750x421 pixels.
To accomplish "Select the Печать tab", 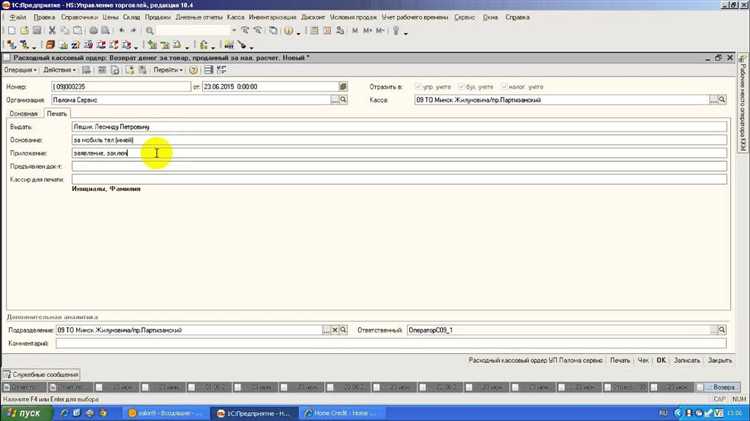I will click(x=56, y=114).
